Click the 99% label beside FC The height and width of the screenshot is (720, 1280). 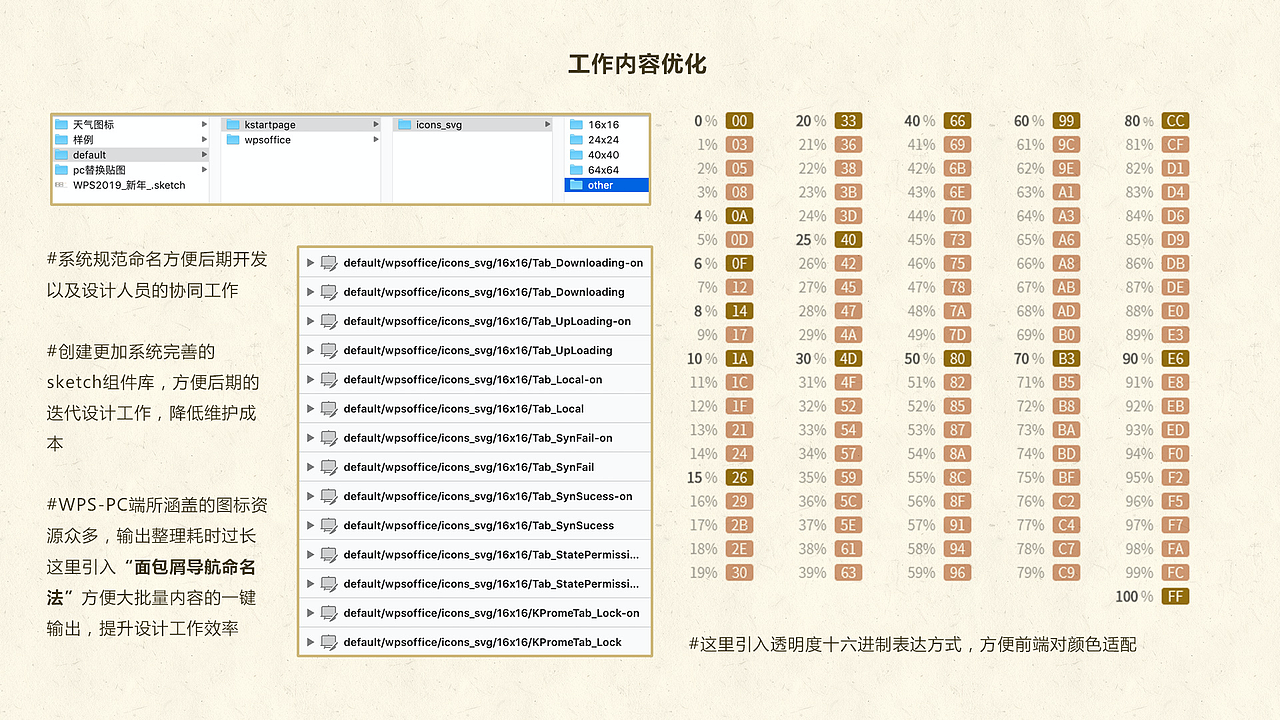tap(1140, 573)
